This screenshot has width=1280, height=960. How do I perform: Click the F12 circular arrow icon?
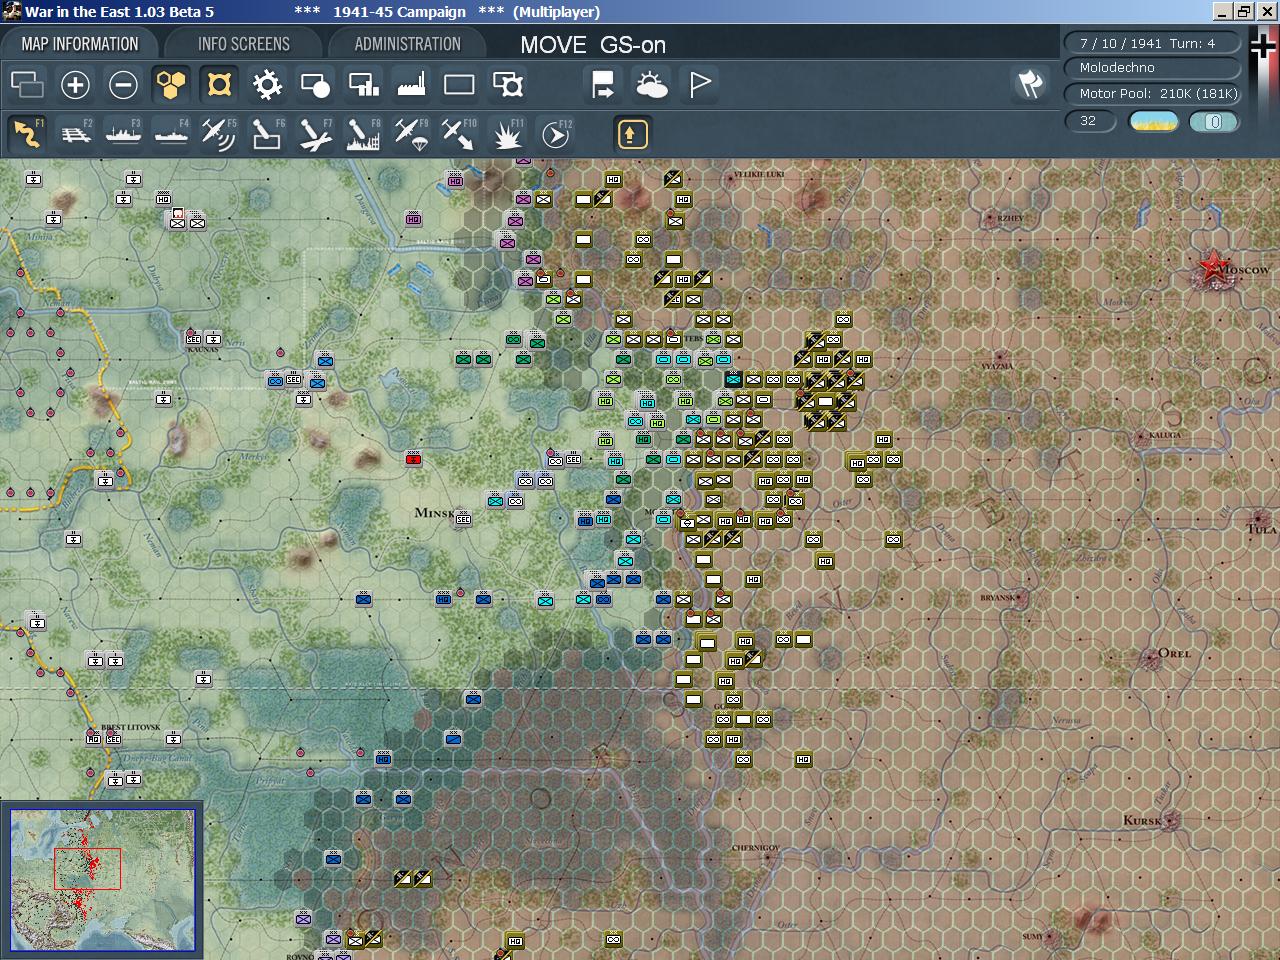tap(556, 133)
